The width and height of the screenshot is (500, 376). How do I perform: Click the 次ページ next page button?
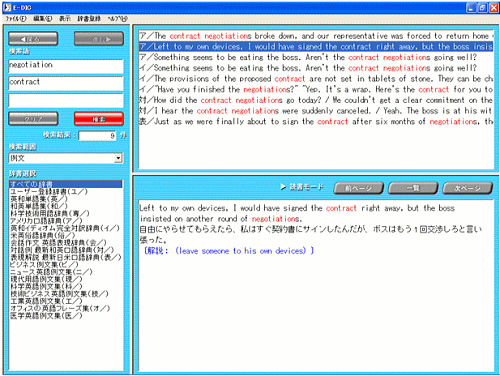coord(467,188)
